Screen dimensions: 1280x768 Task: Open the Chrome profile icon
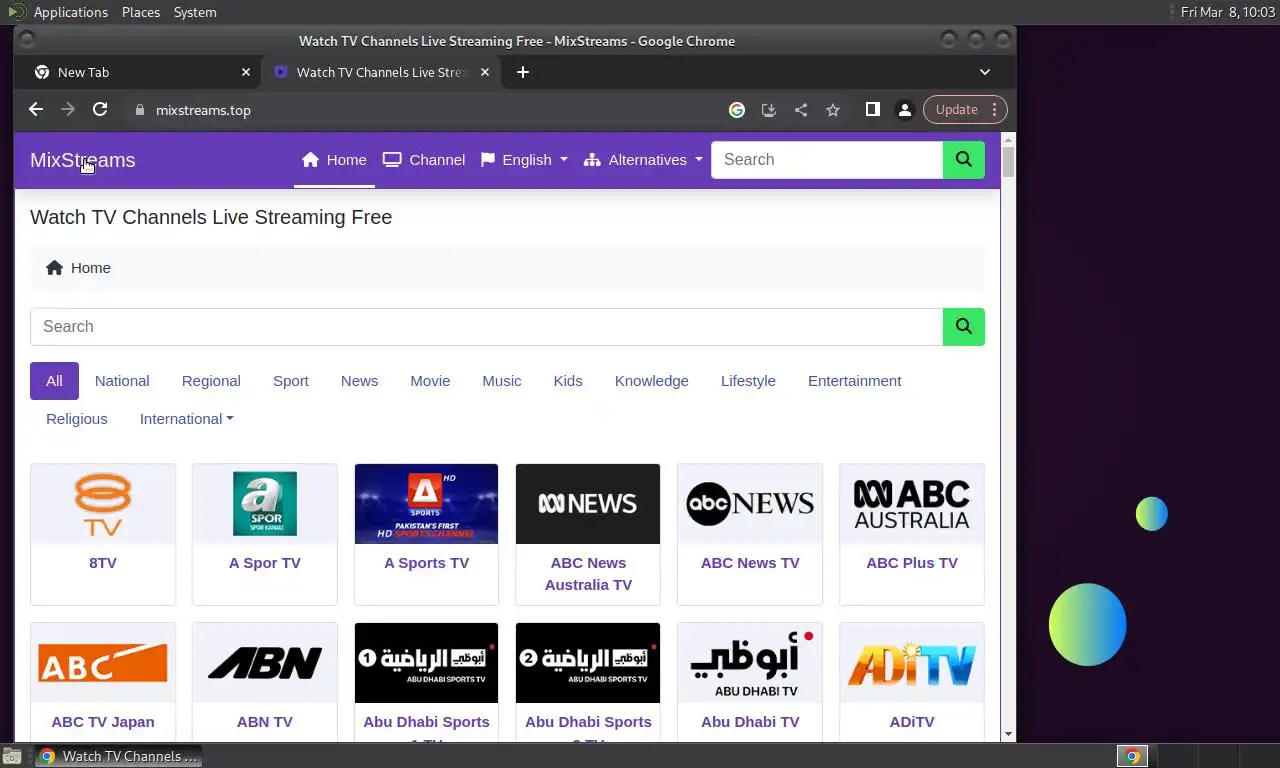coord(905,110)
